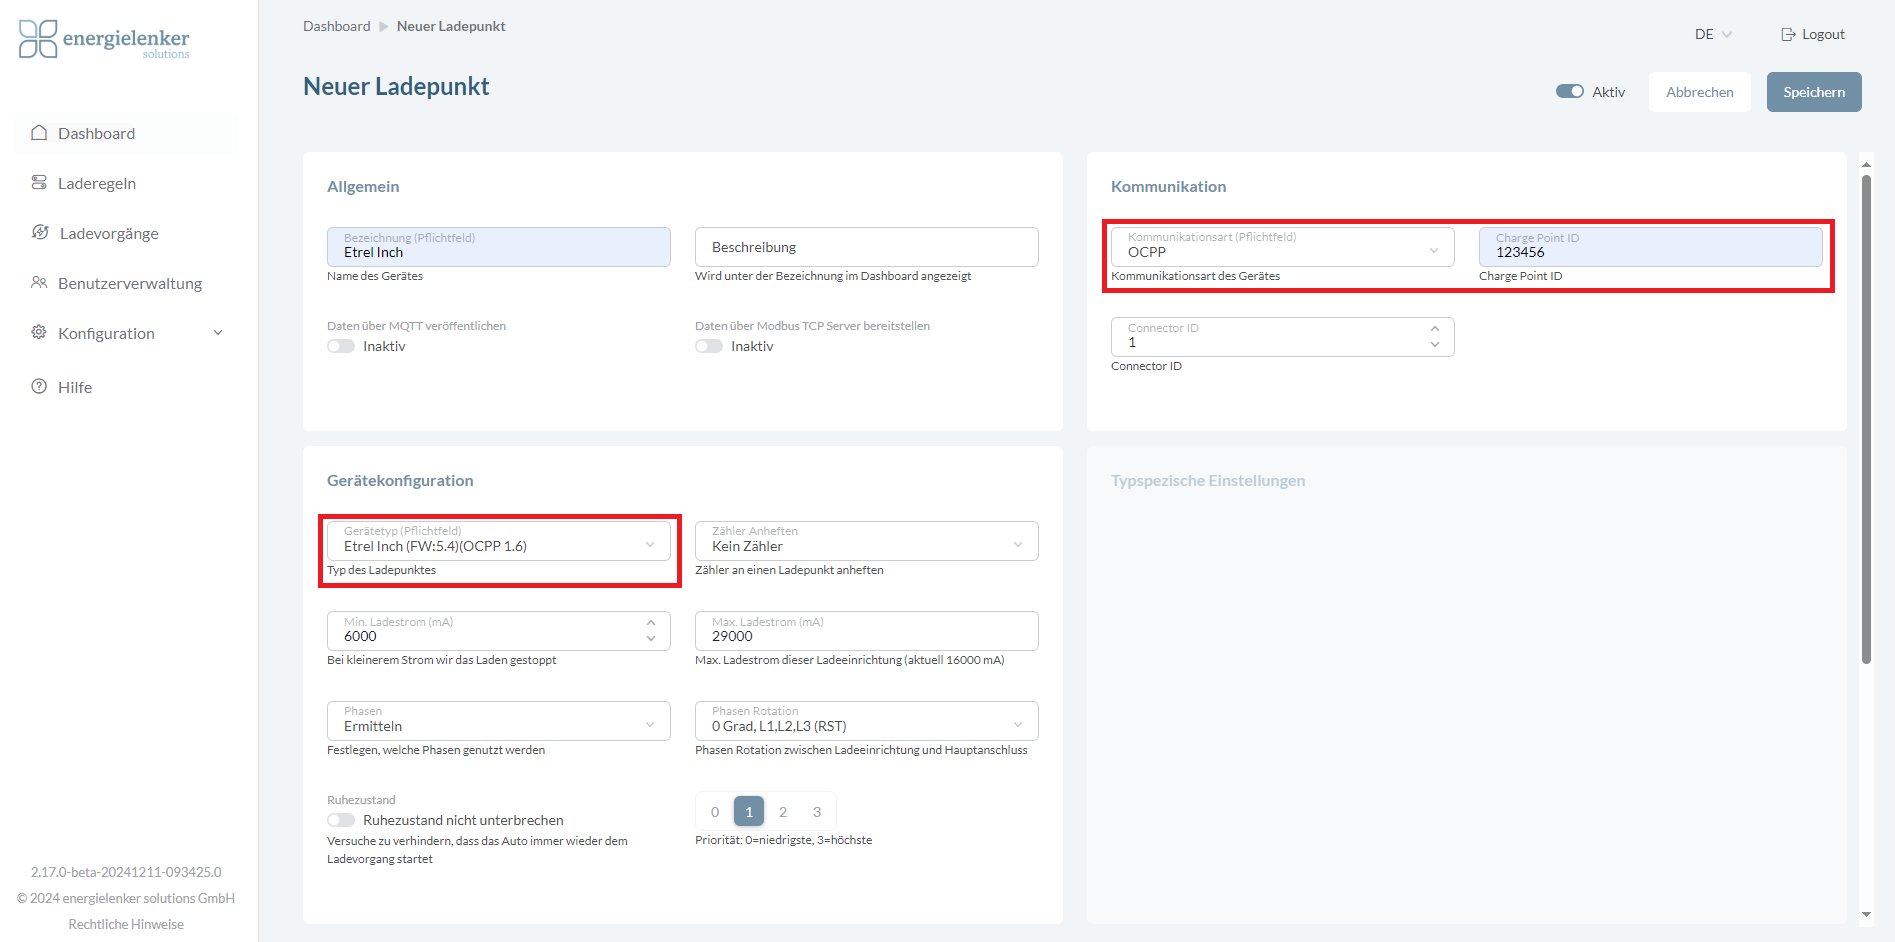Click the Dashboard breadcrumb link
The width and height of the screenshot is (1895, 942).
337,26
